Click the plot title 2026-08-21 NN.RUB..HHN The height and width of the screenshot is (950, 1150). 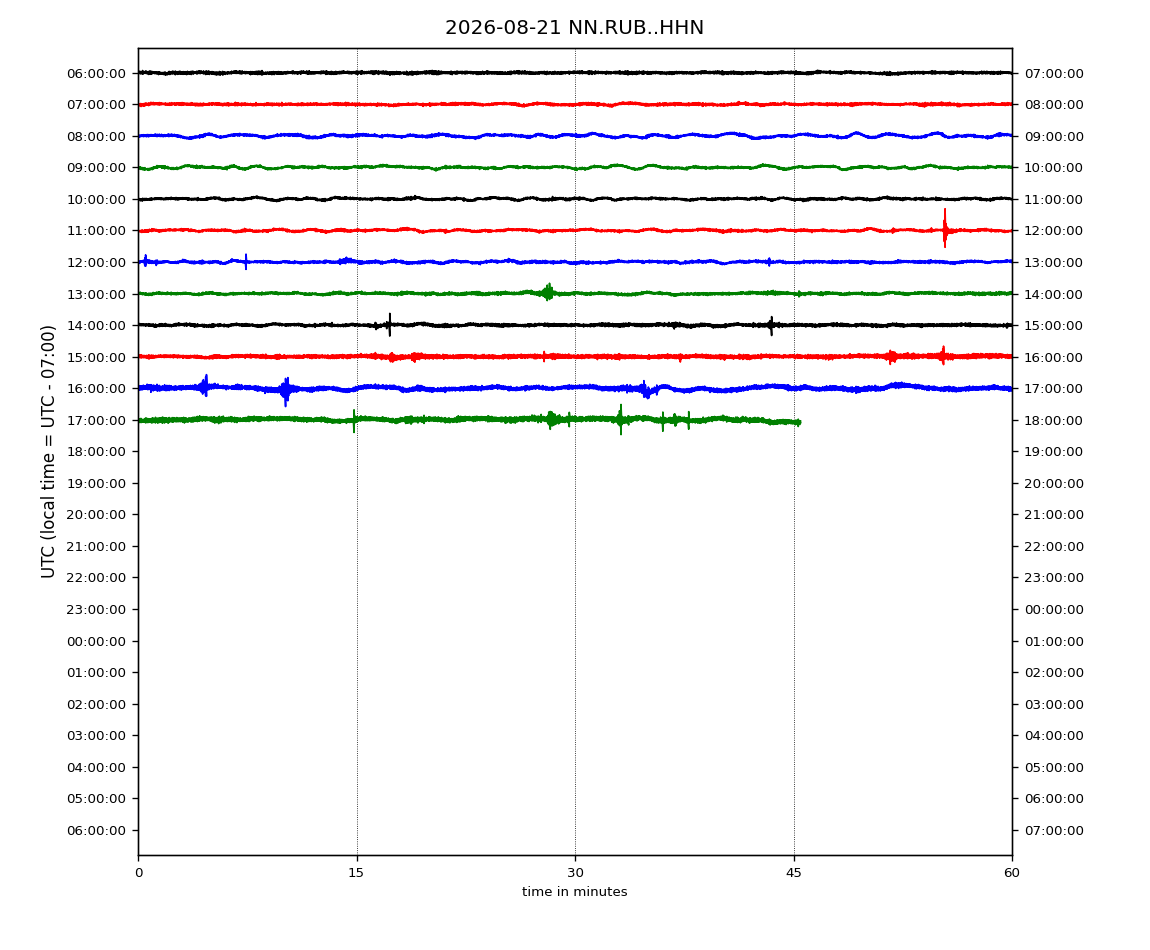click(x=574, y=28)
